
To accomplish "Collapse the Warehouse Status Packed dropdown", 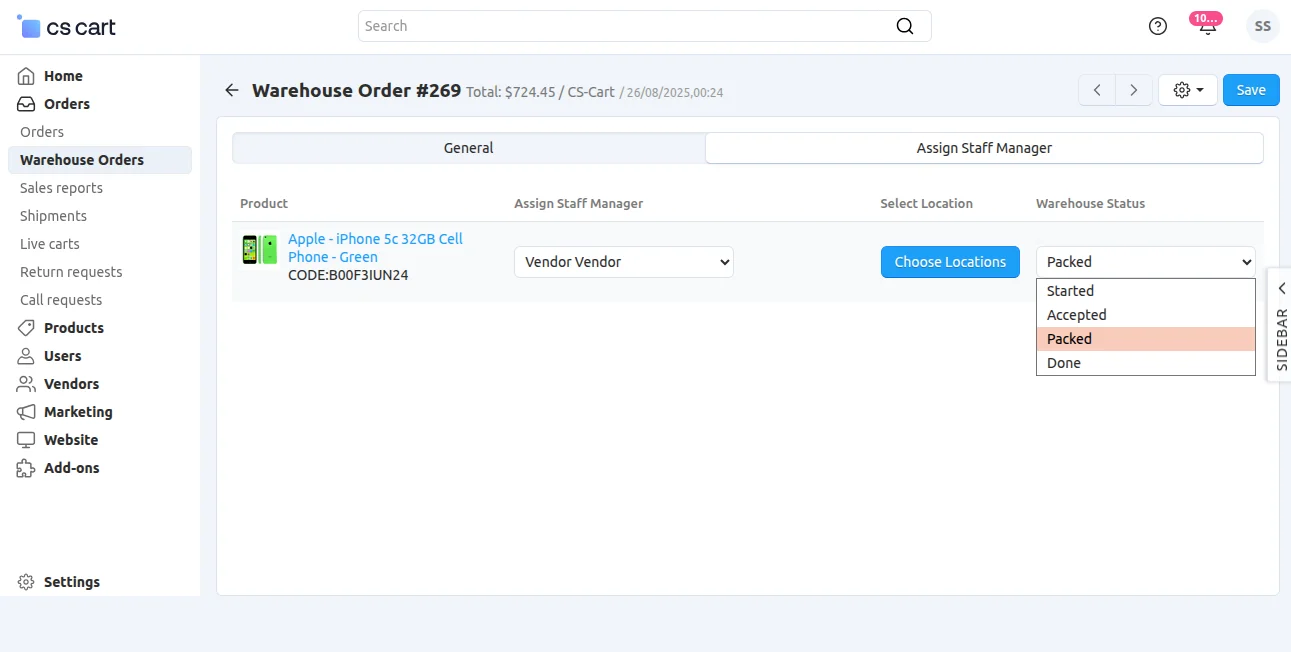I will pyautogui.click(x=1146, y=262).
